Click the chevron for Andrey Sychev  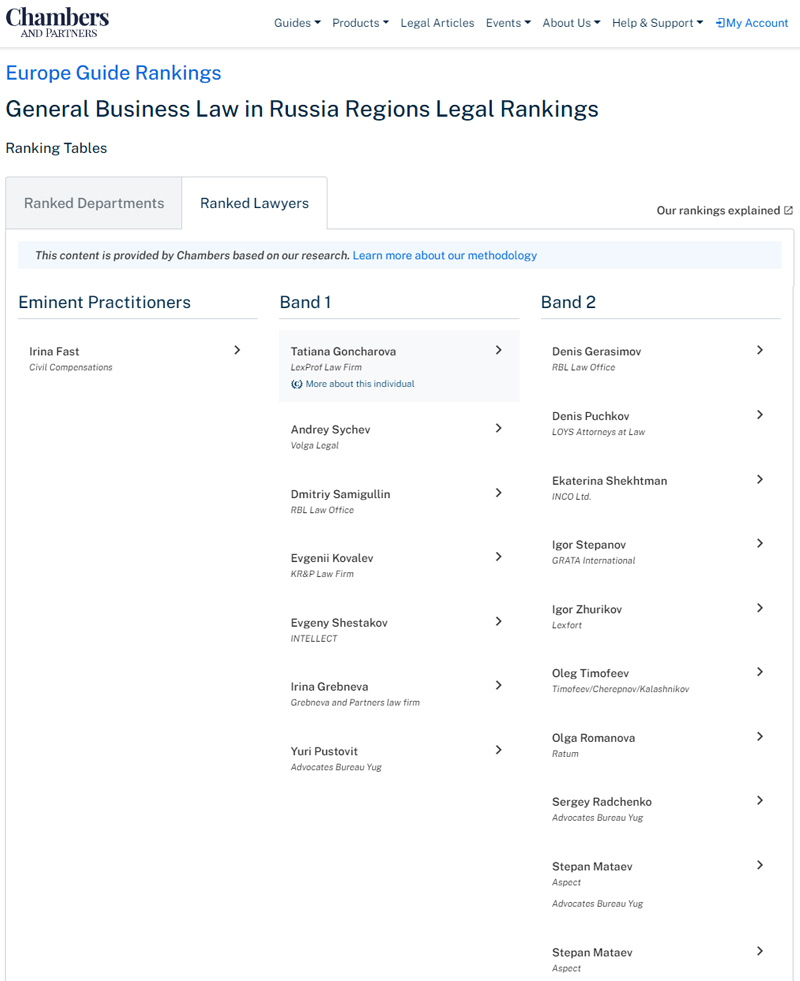499,429
